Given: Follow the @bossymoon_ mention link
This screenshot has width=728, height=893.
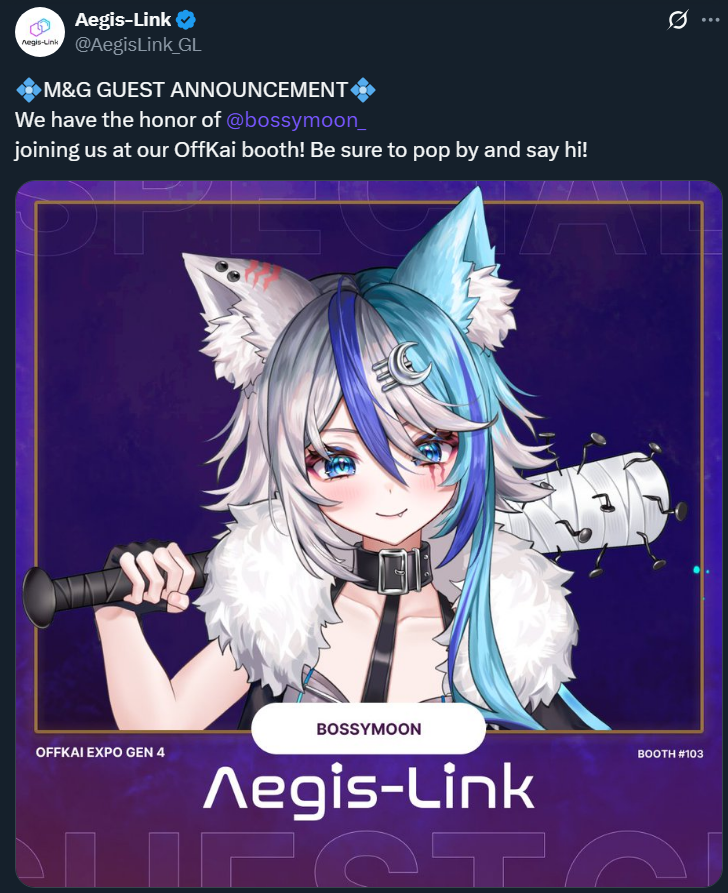Looking at the screenshot, I should 296,120.
